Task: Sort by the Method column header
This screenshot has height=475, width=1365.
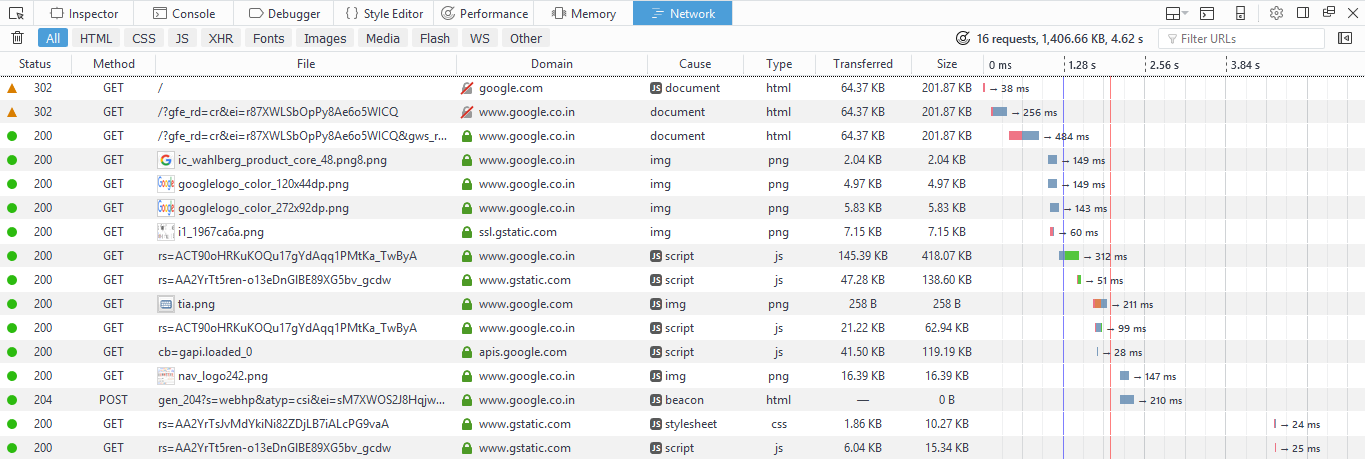Action: [x=114, y=64]
